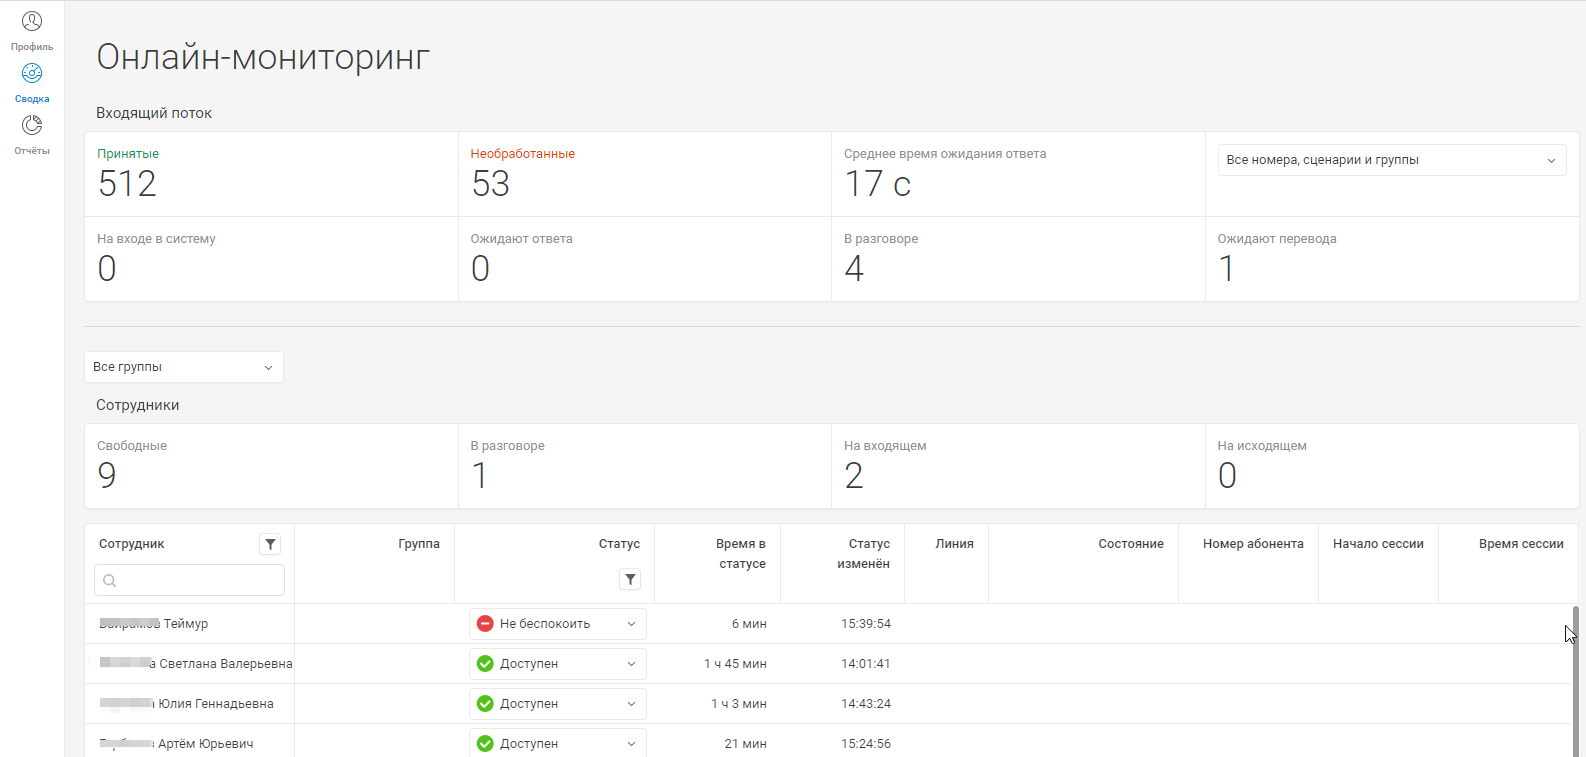Screen dimensions: 1586x757
Task: Click the Начало сессии column header
Action: (x=1377, y=544)
